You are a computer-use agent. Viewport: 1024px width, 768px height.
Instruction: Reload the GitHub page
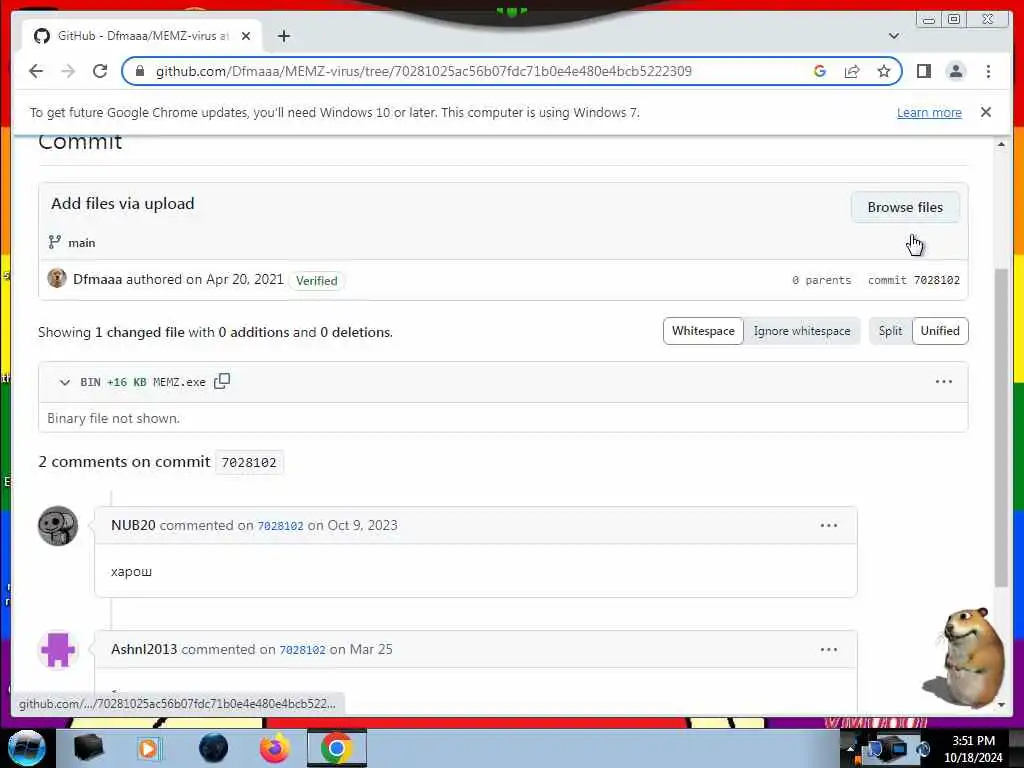point(100,71)
